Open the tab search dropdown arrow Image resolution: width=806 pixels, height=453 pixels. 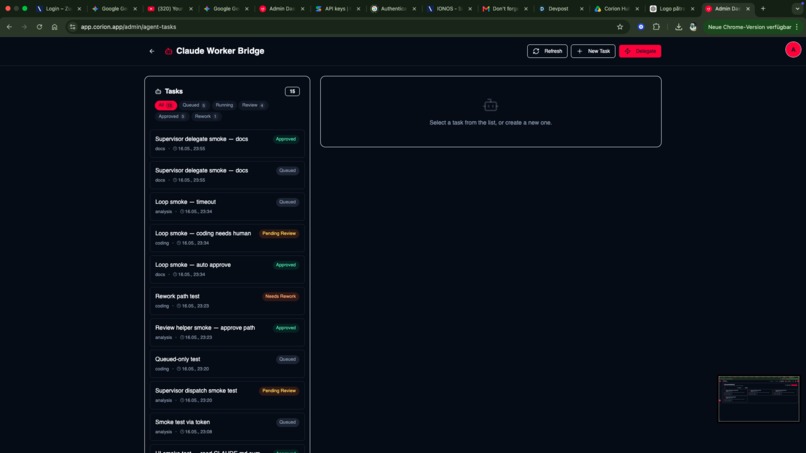click(797, 9)
